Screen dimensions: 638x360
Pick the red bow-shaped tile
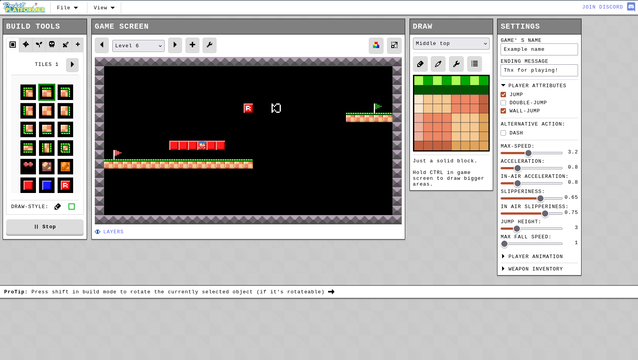click(x=28, y=166)
